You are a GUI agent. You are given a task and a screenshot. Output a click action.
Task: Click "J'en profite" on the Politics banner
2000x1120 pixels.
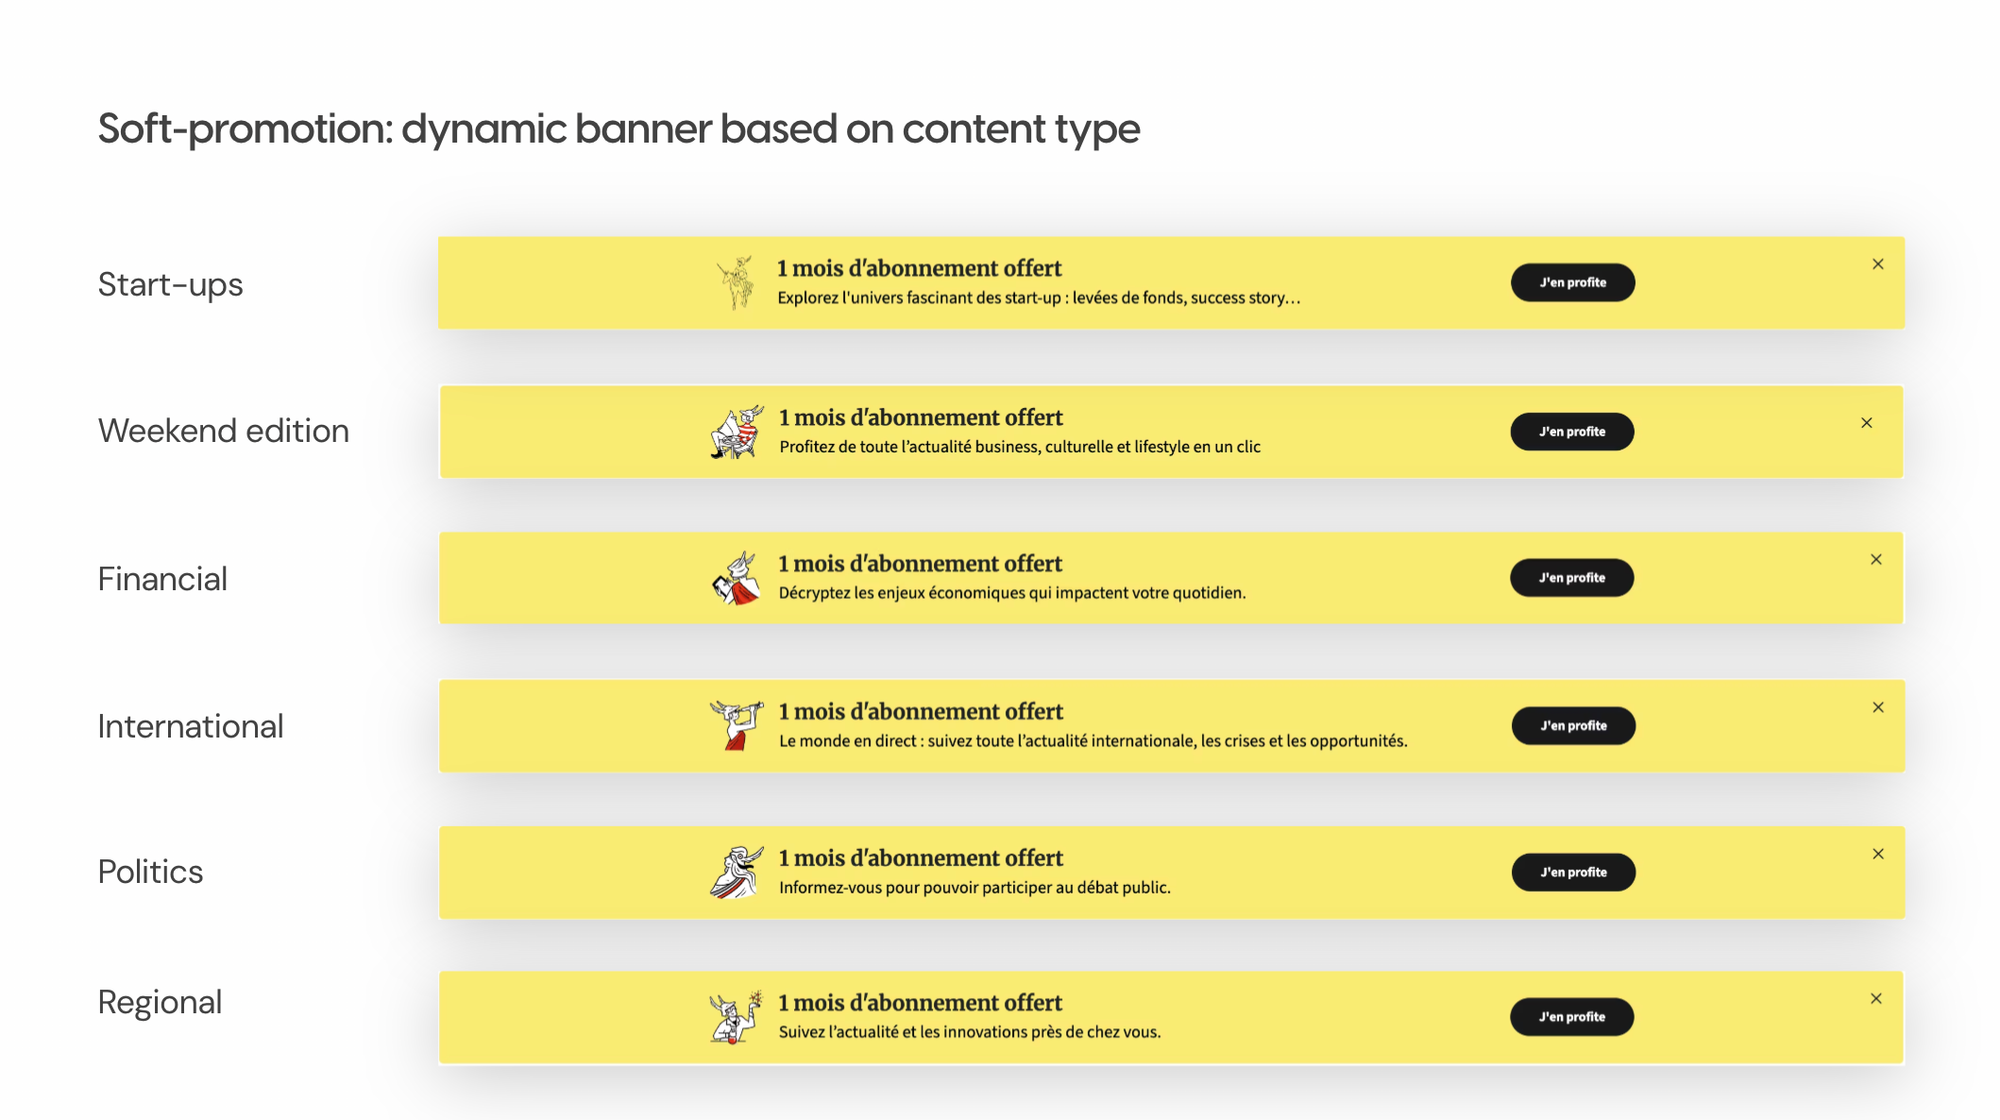[1573, 872]
